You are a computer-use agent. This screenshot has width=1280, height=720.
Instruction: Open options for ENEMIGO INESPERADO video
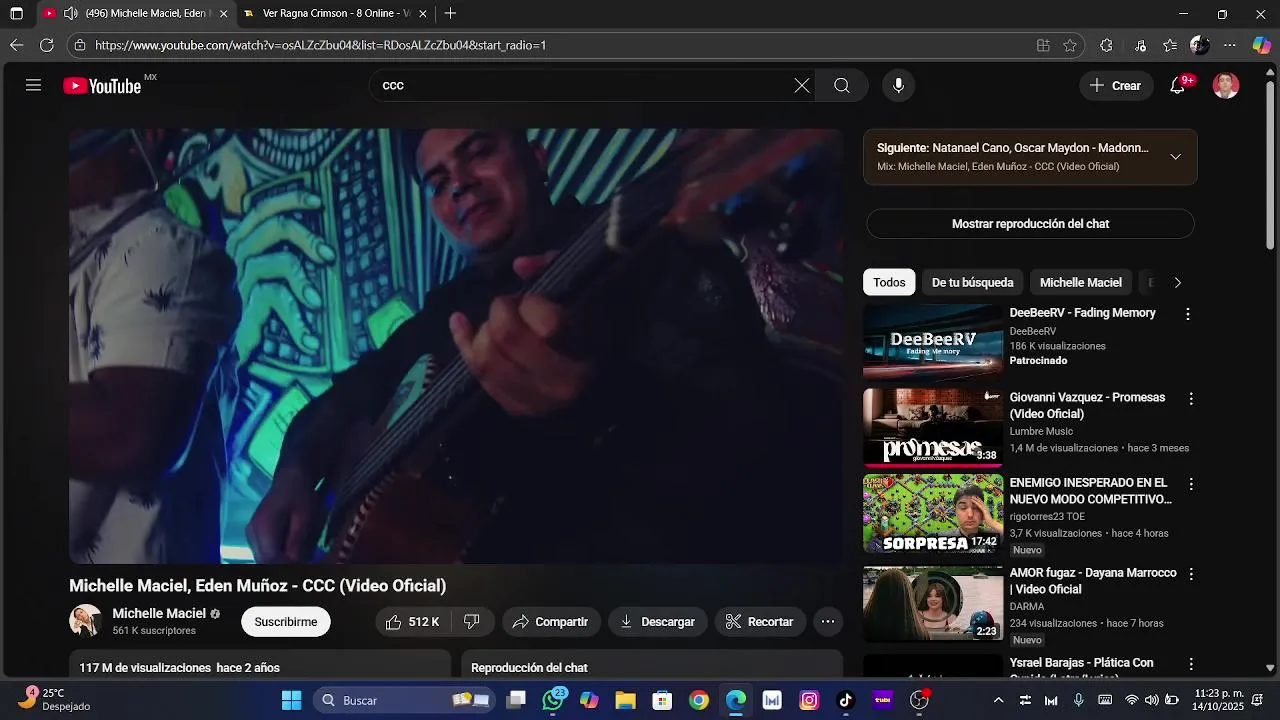[1191, 484]
